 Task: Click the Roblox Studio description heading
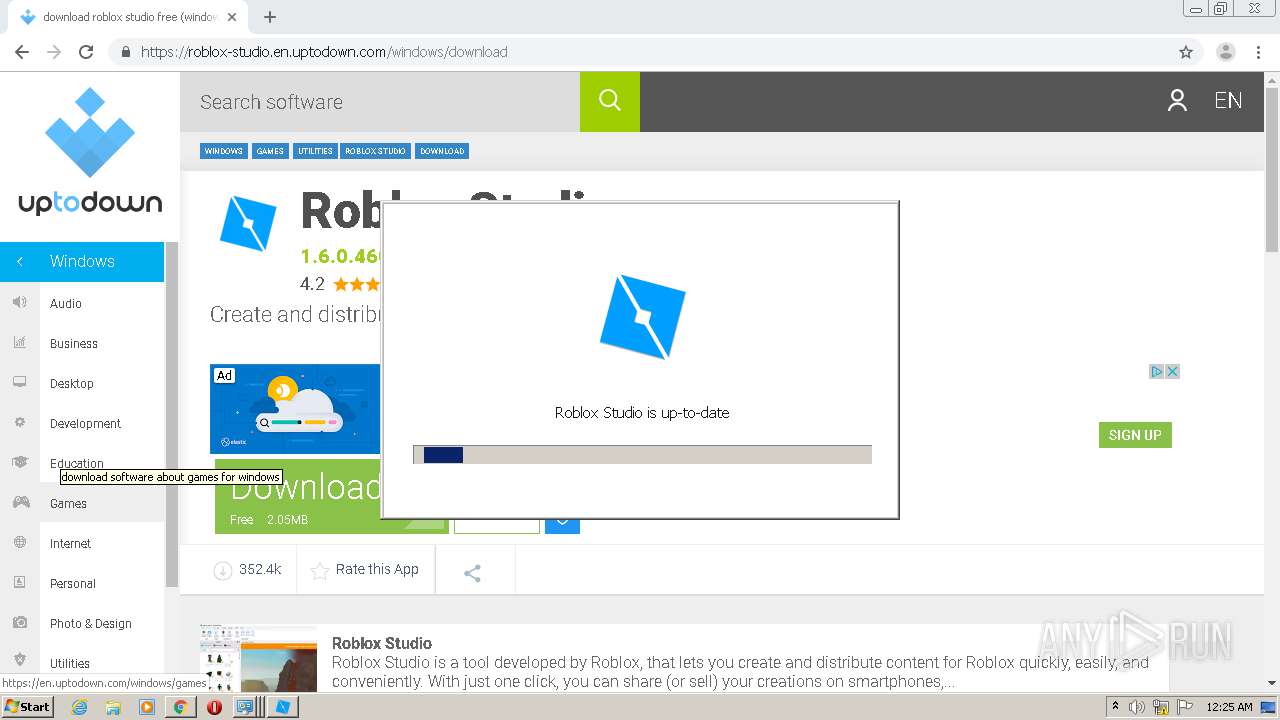(382, 643)
